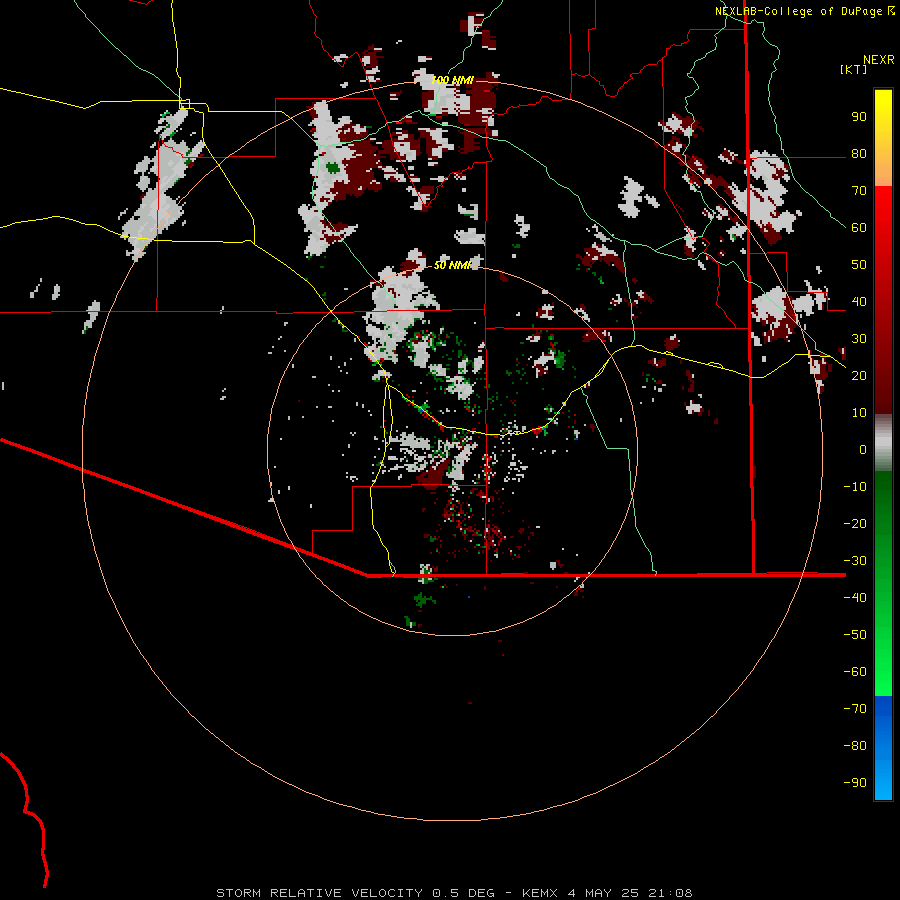Screen dimensions: 900x900
Task: Select the 100 NMI range ring label
Action: tap(452, 80)
